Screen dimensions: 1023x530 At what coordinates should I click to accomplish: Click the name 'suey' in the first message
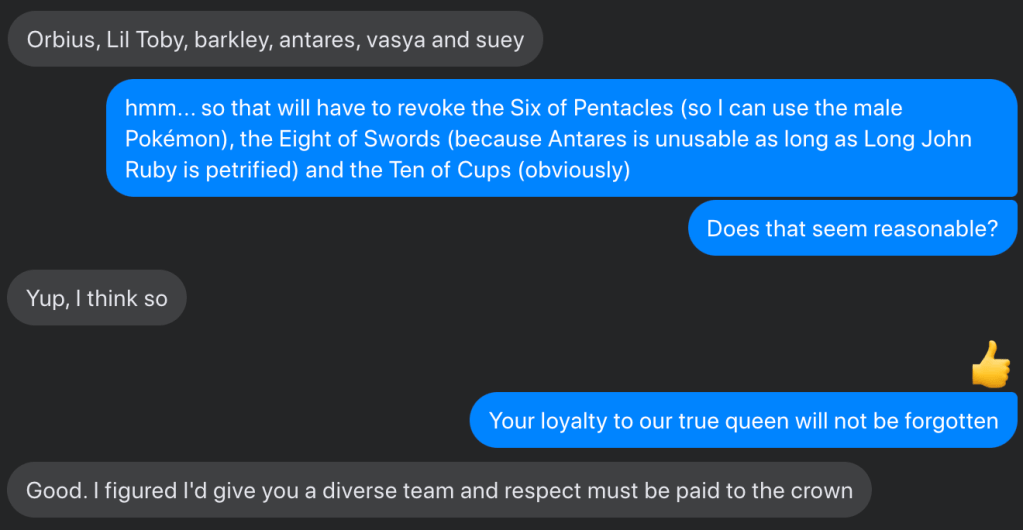coord(500,41)
